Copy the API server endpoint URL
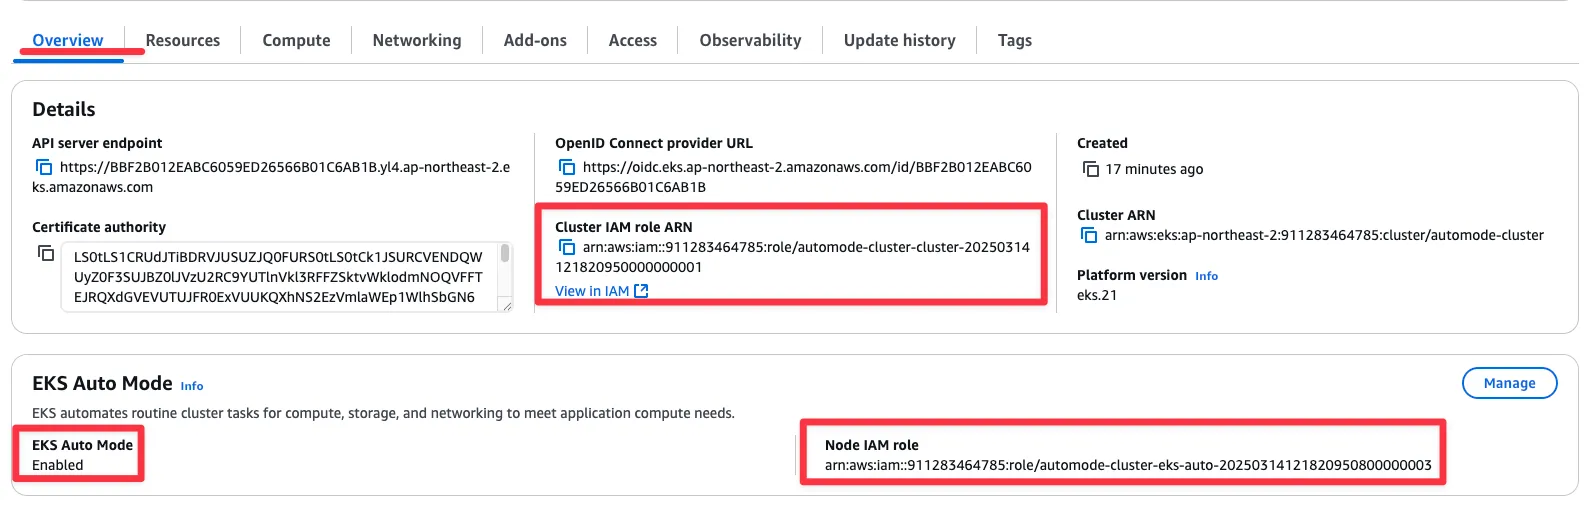This screenshot has width=1588, height=506. pos(44,167)
